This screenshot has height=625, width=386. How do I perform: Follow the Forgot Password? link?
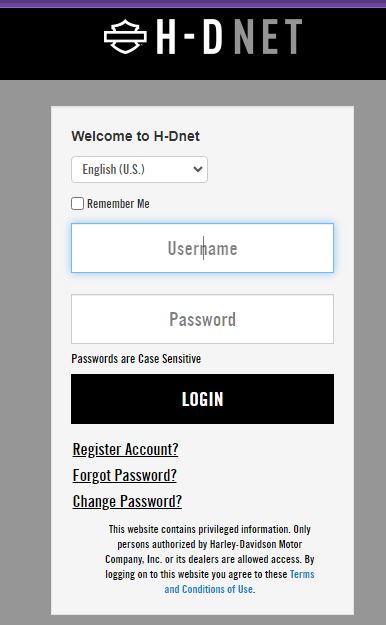tap(124, 475)
